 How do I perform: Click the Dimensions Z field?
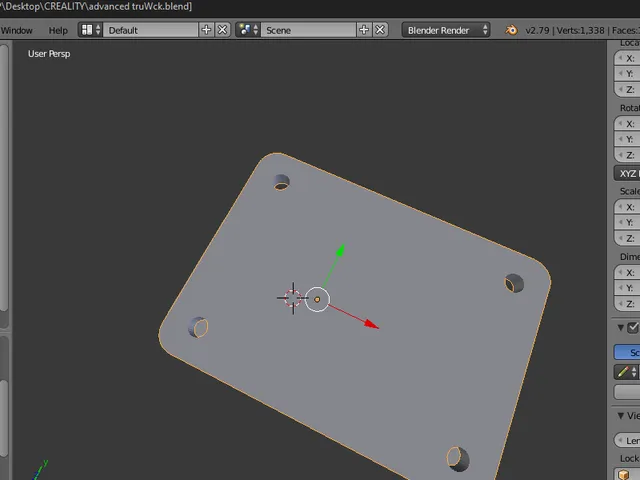tap(627, 304)
